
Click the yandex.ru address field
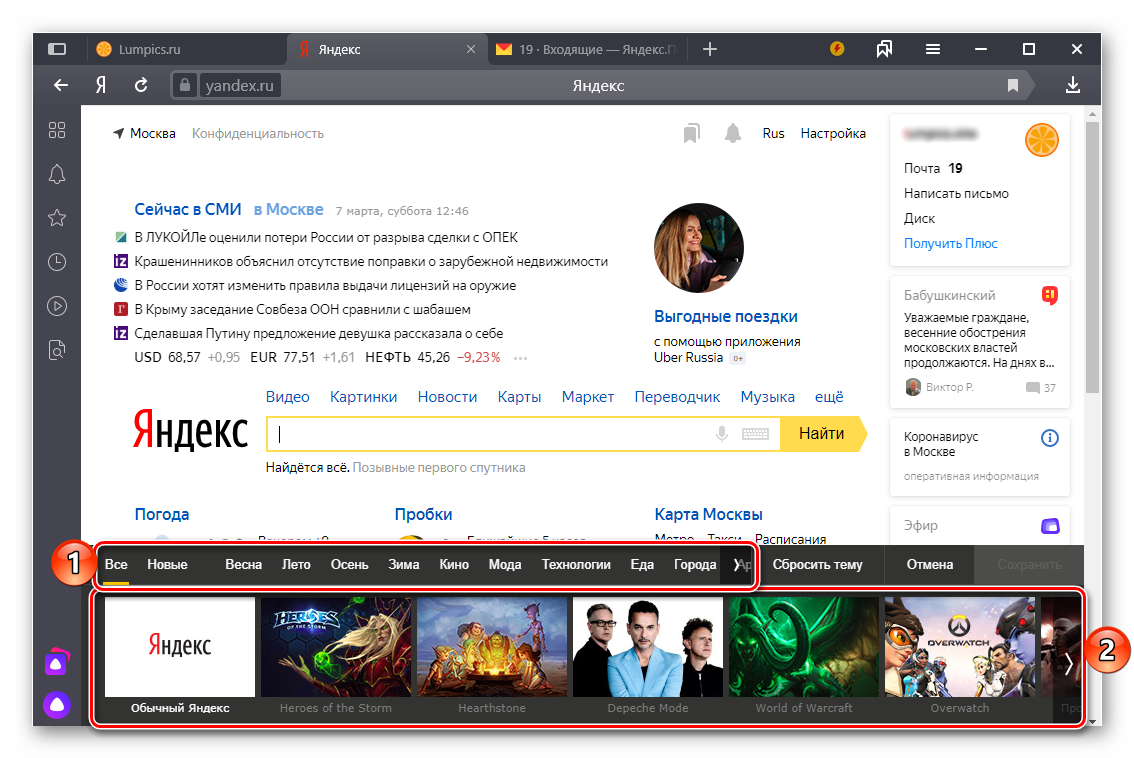(239, 85)
